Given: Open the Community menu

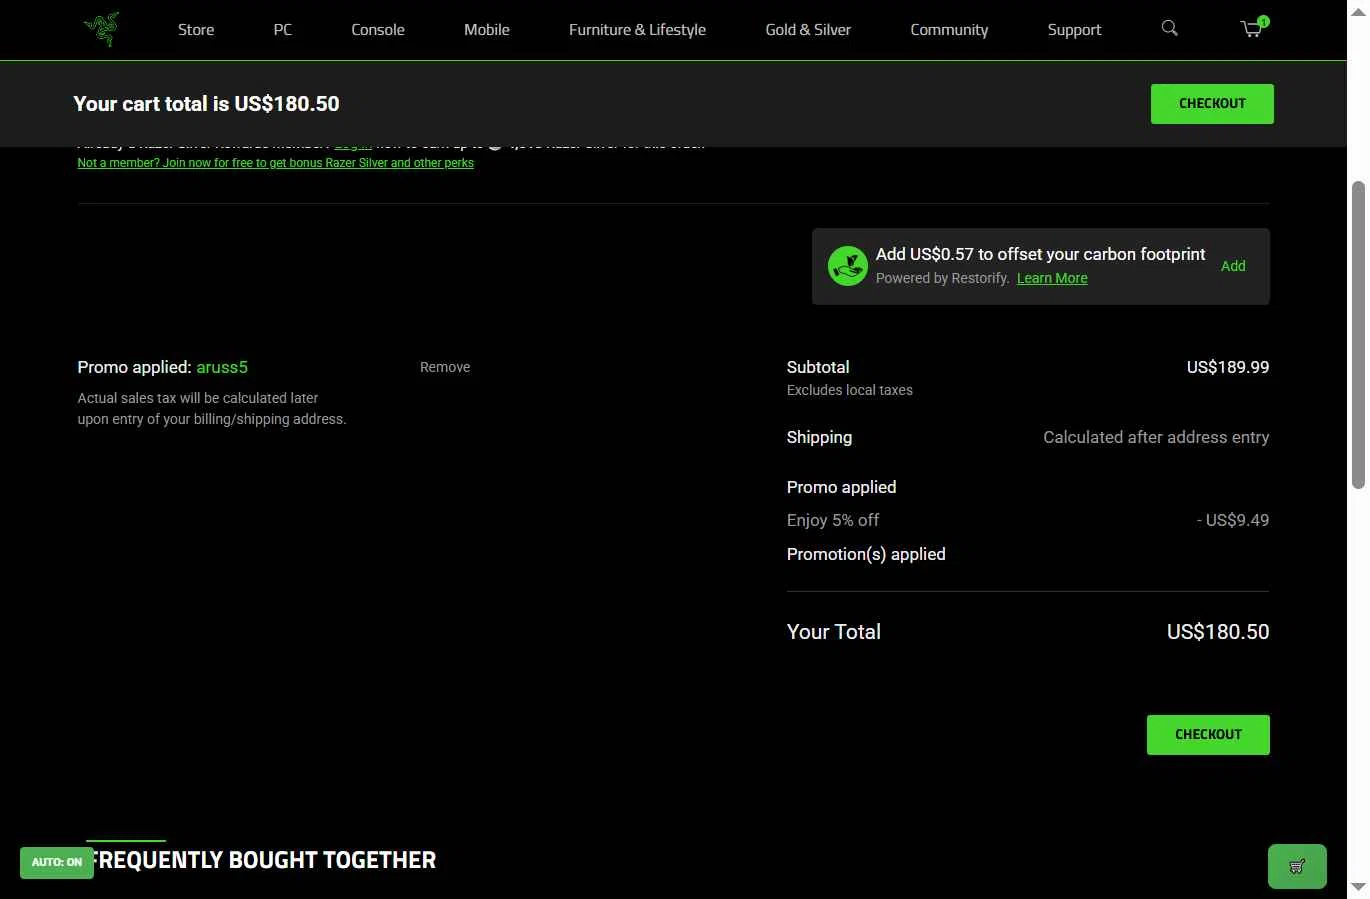Looking at the screenshot, I should coord(949,30).
